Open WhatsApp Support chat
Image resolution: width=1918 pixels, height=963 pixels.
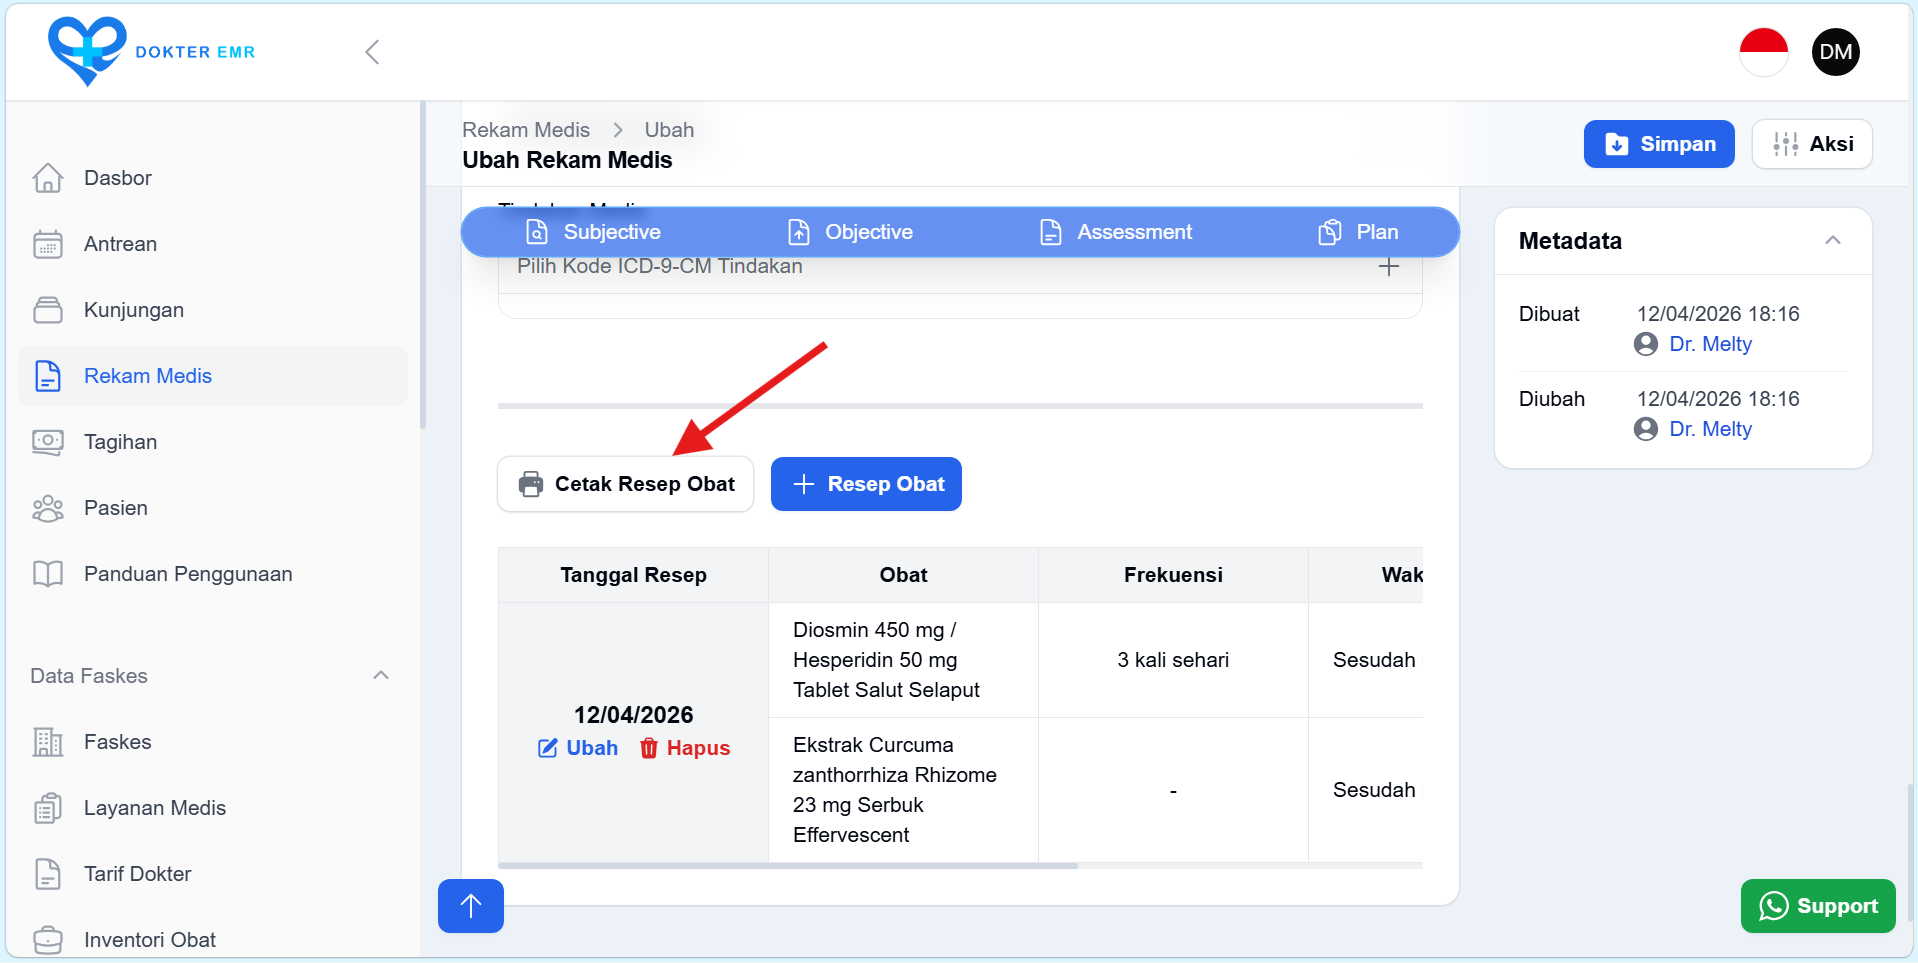point(1818,906)
